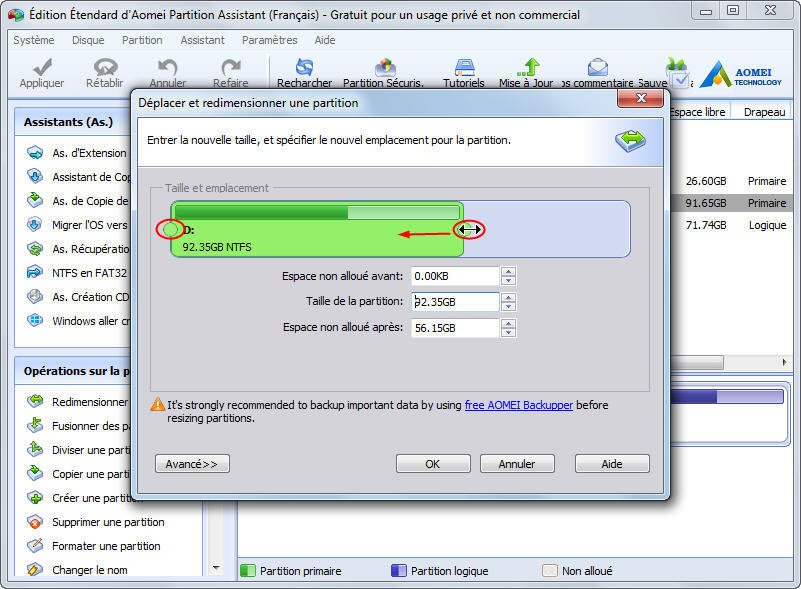Select Copier une partition operation
The height and width of the screenshot is (589, 801).
pos(78,474)
